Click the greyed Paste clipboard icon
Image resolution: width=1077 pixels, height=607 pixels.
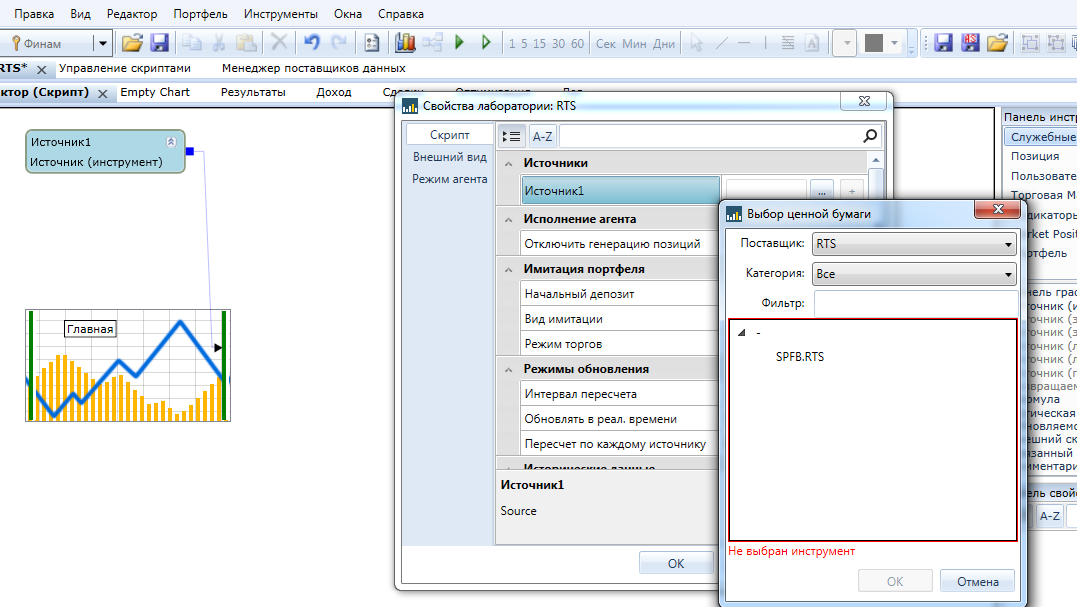click(246, 43)
